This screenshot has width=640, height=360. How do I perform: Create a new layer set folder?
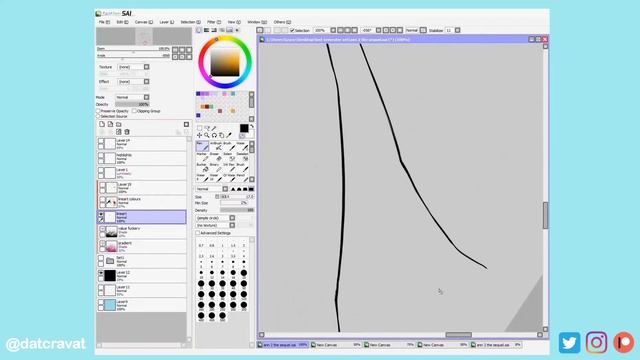[x=119, y=124]
